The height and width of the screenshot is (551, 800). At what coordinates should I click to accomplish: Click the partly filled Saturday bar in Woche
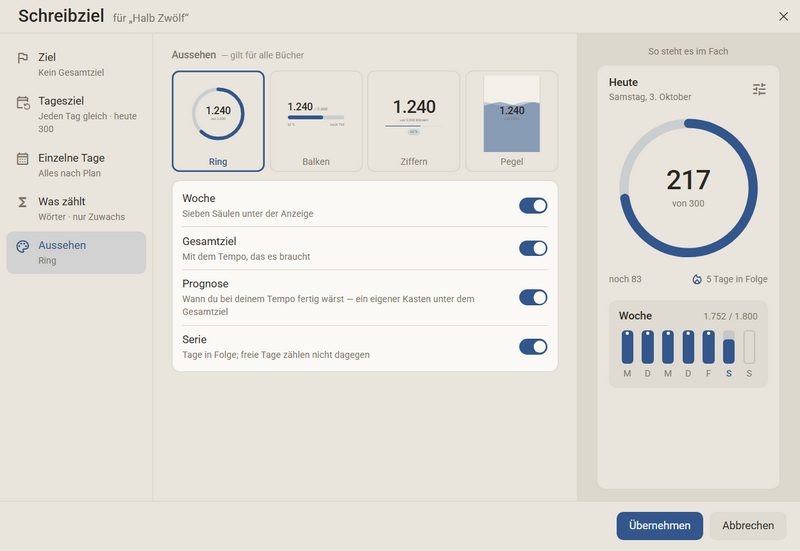point(729,347)
